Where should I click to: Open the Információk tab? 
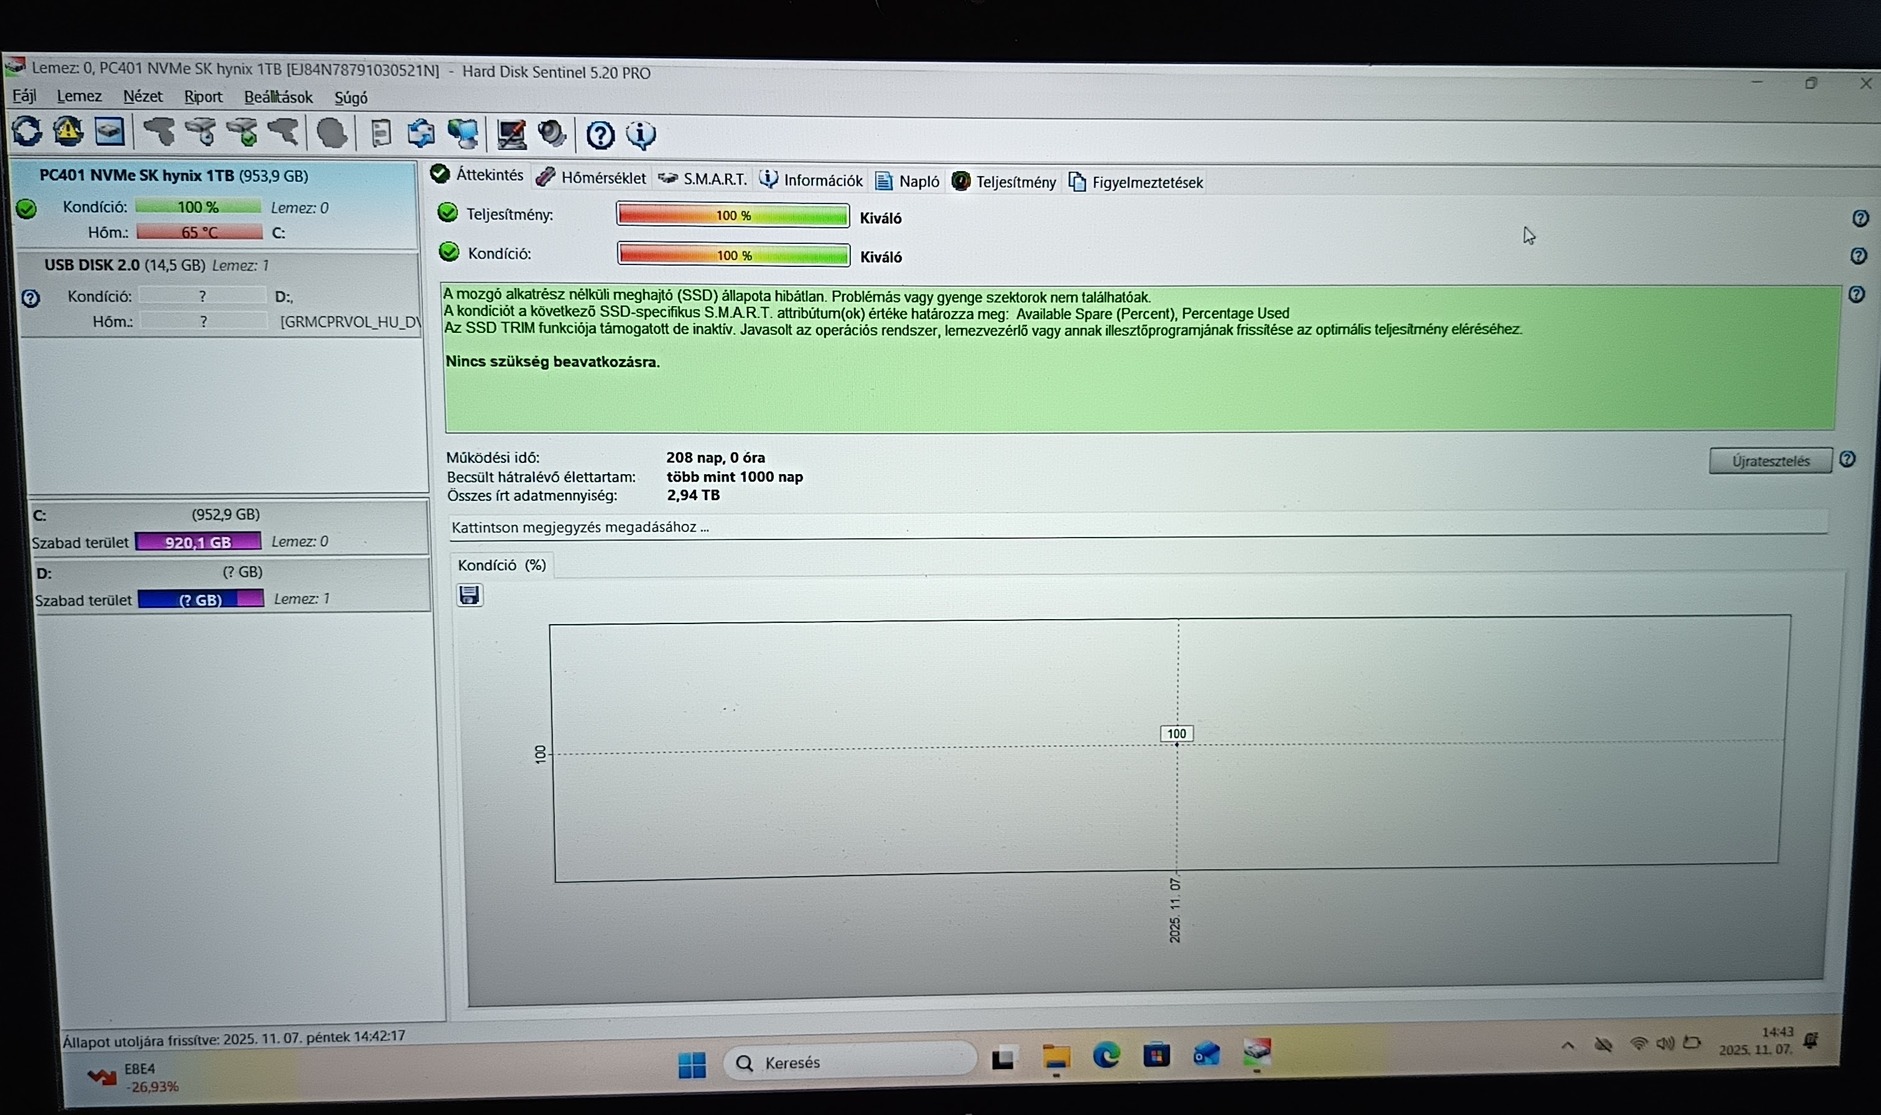[x=811, y=180]
